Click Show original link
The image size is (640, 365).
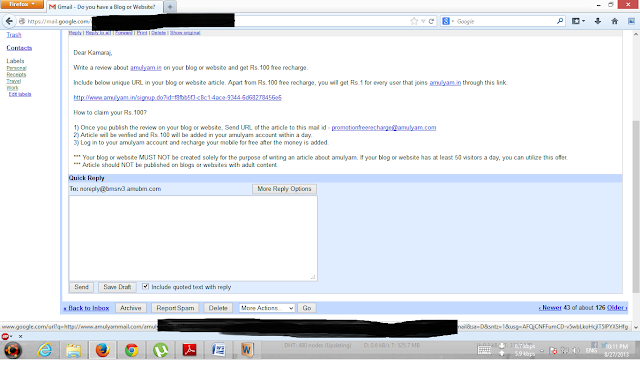(185, 33)
